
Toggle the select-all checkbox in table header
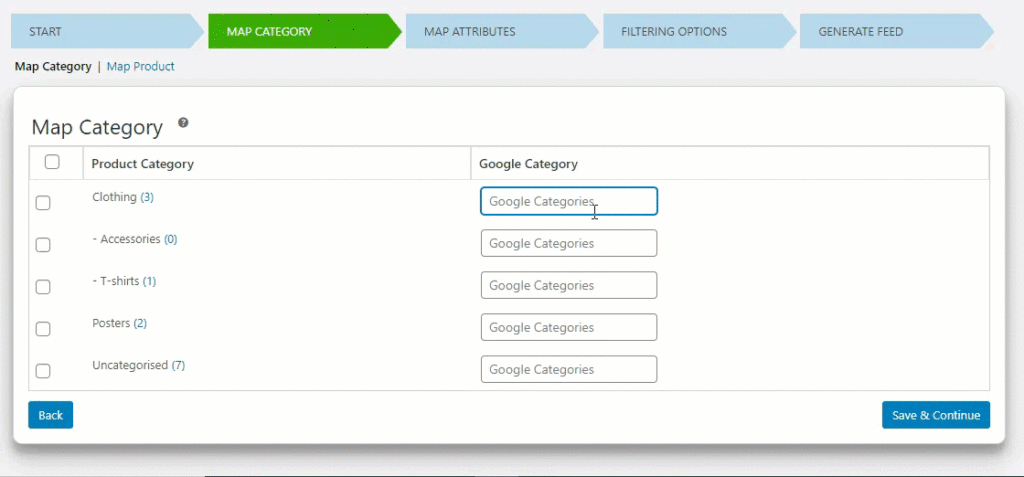pyautogui.click(x=52, y=161)
